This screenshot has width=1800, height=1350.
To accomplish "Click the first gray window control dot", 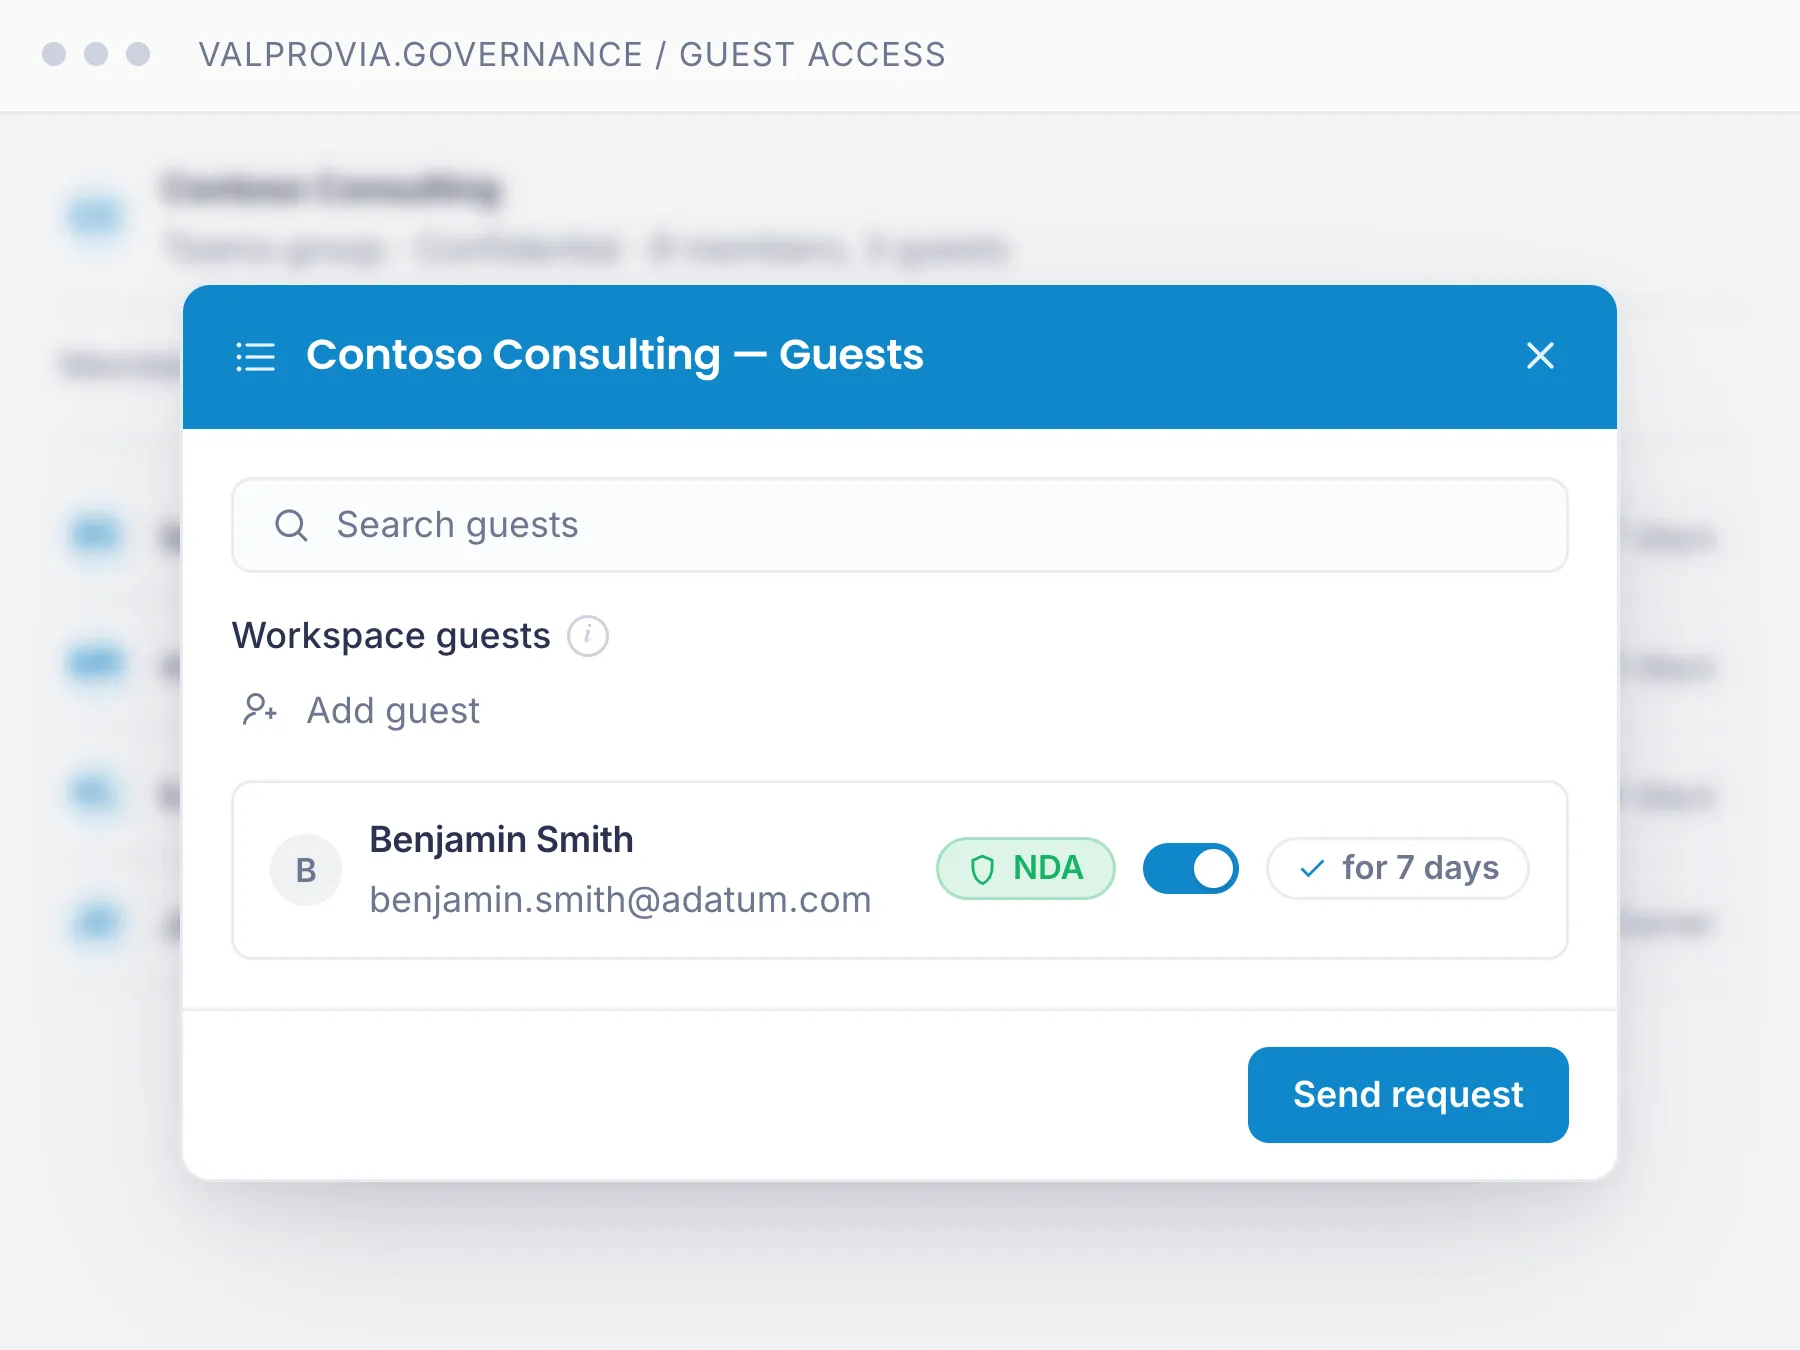I will point(54,54).
